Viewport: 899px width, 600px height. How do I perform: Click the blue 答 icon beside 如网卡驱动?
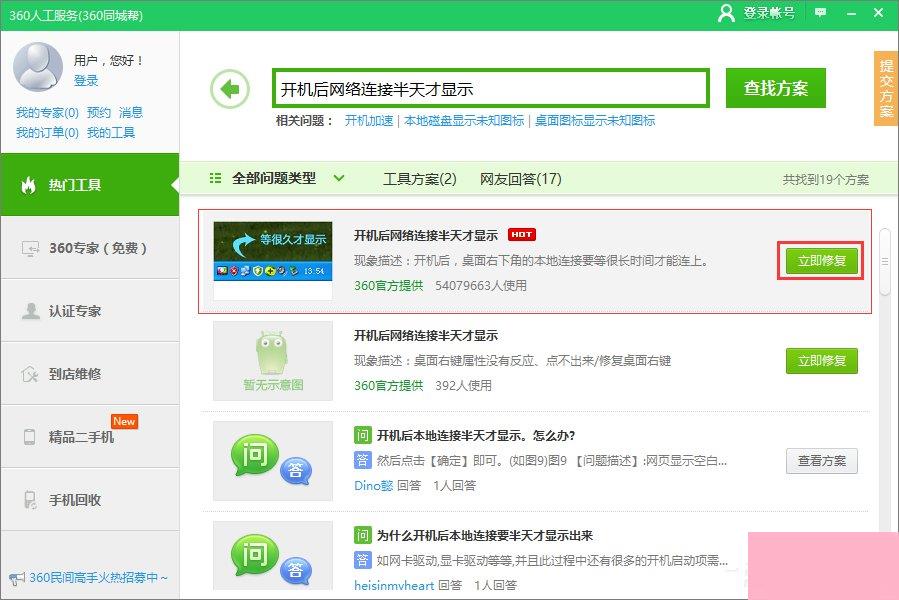click(x=362, y=560)
